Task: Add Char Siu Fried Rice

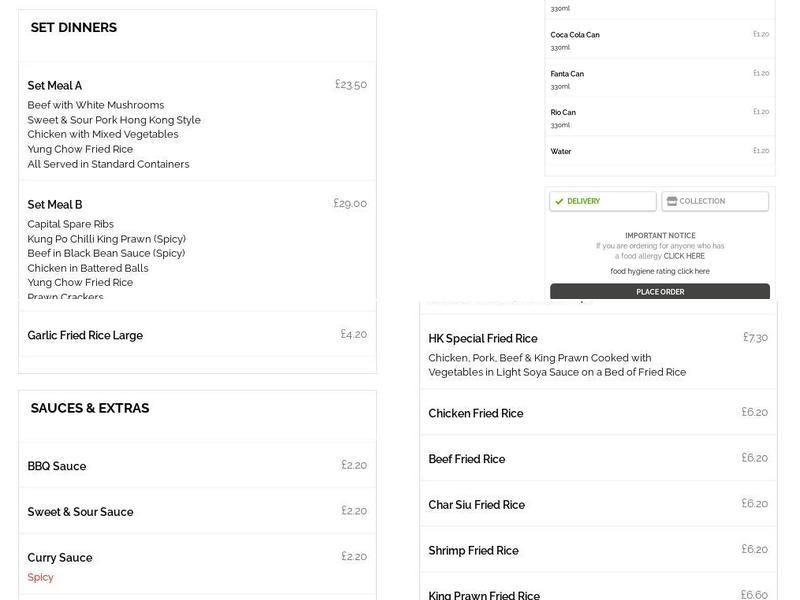Action: click(598, 505)
